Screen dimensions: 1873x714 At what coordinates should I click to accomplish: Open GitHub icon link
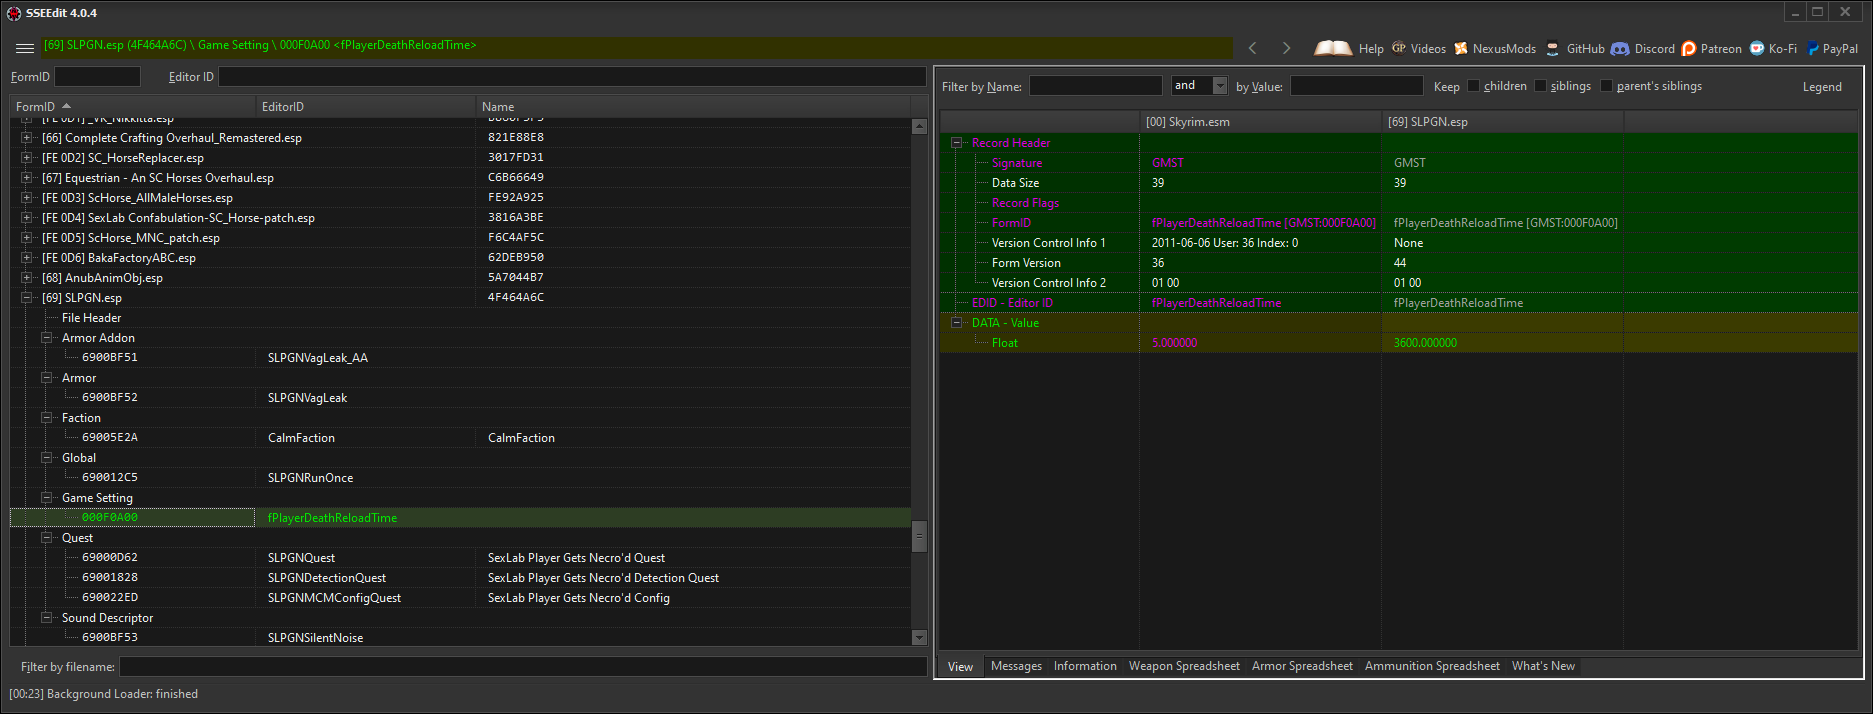[x=1552, y=48]
